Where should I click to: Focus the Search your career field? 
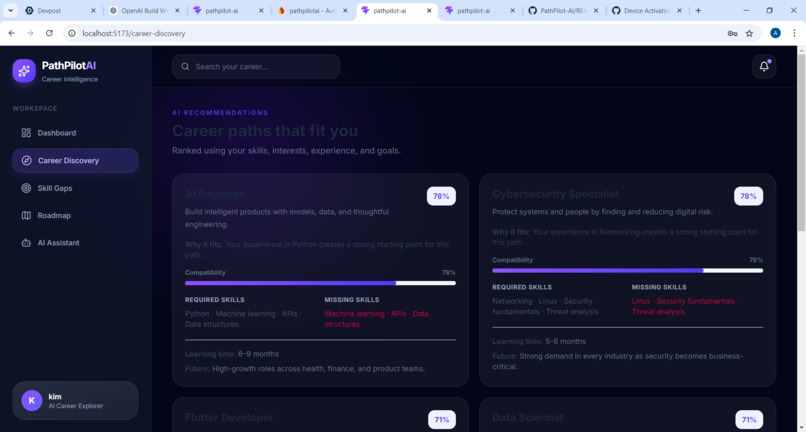256,66
